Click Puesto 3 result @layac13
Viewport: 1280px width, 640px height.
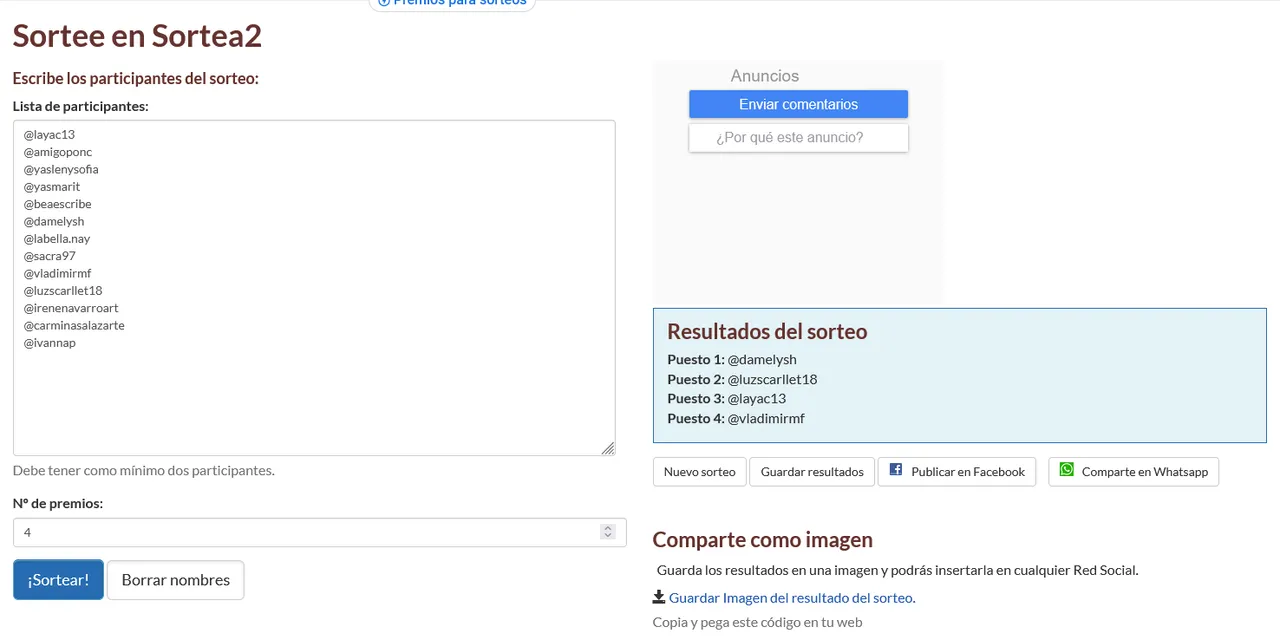[757, 399]
